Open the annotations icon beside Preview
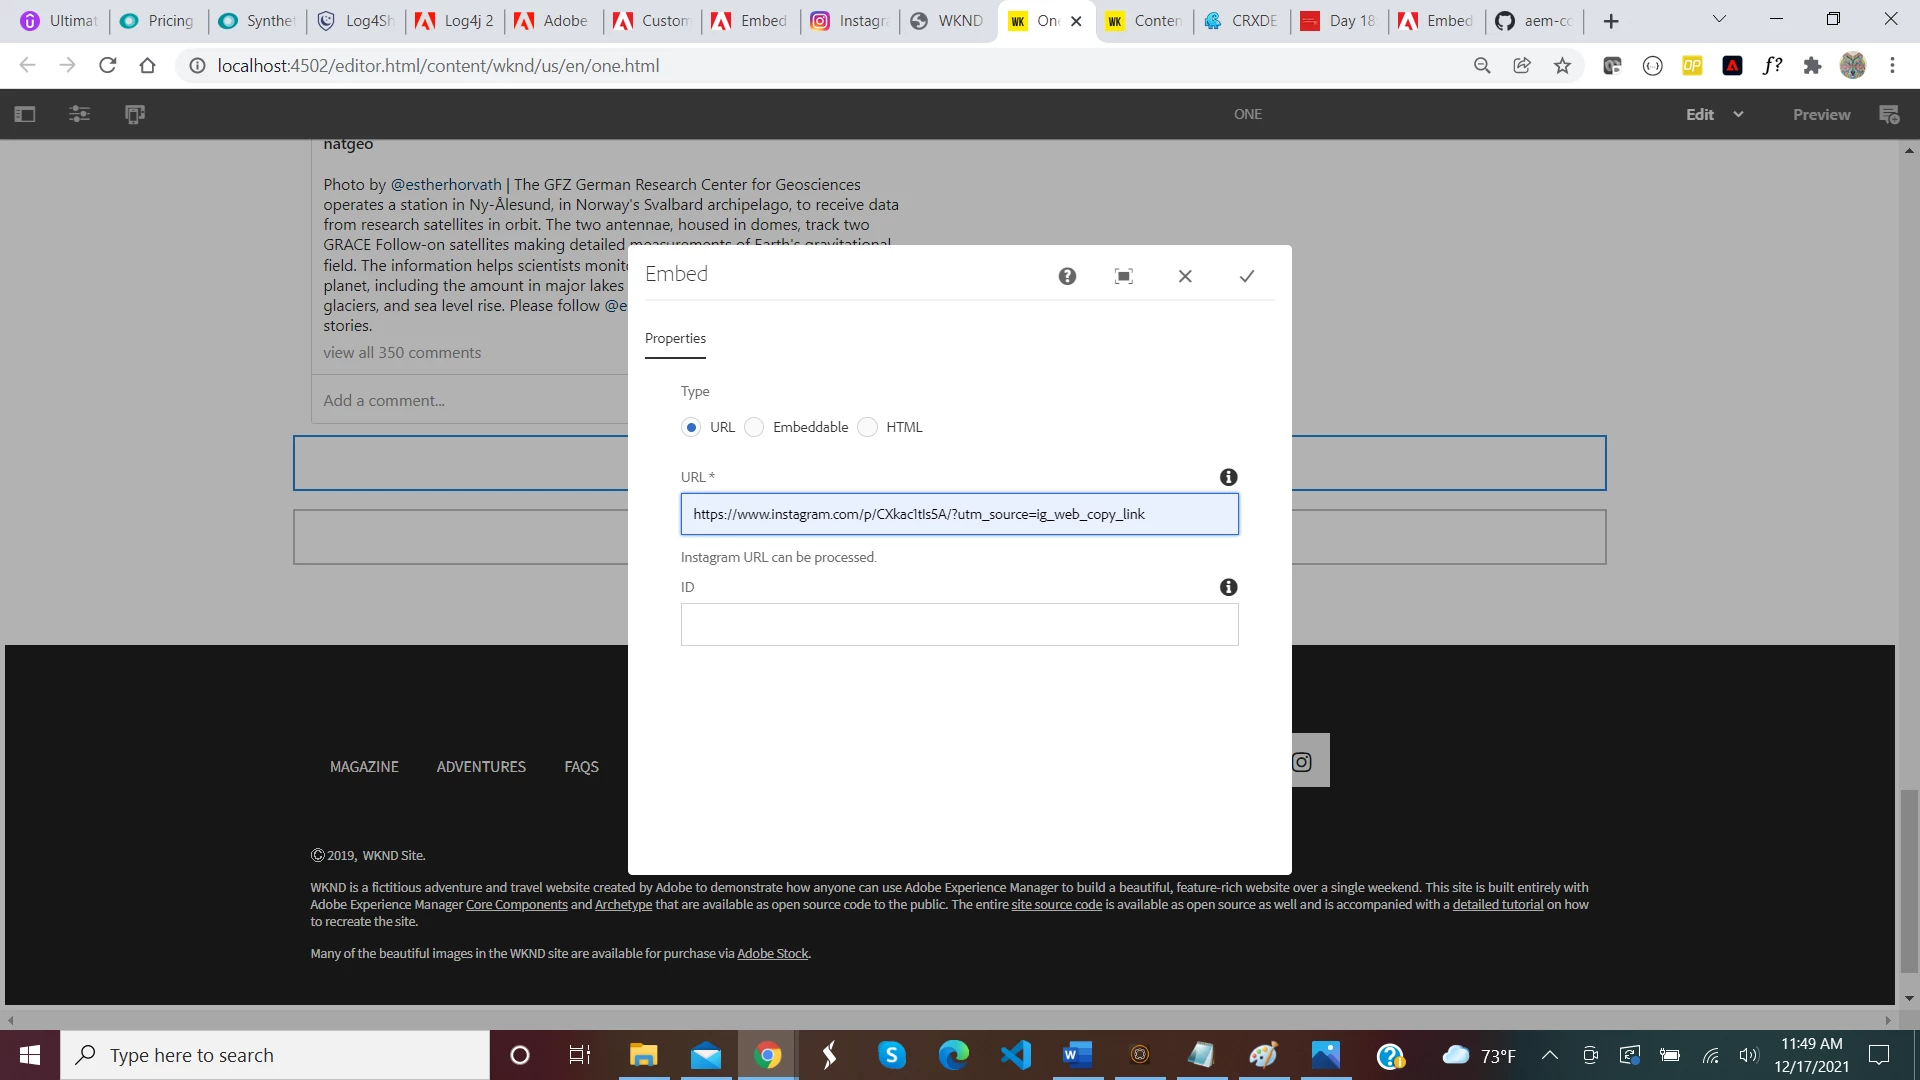 tap(1889, 114)
